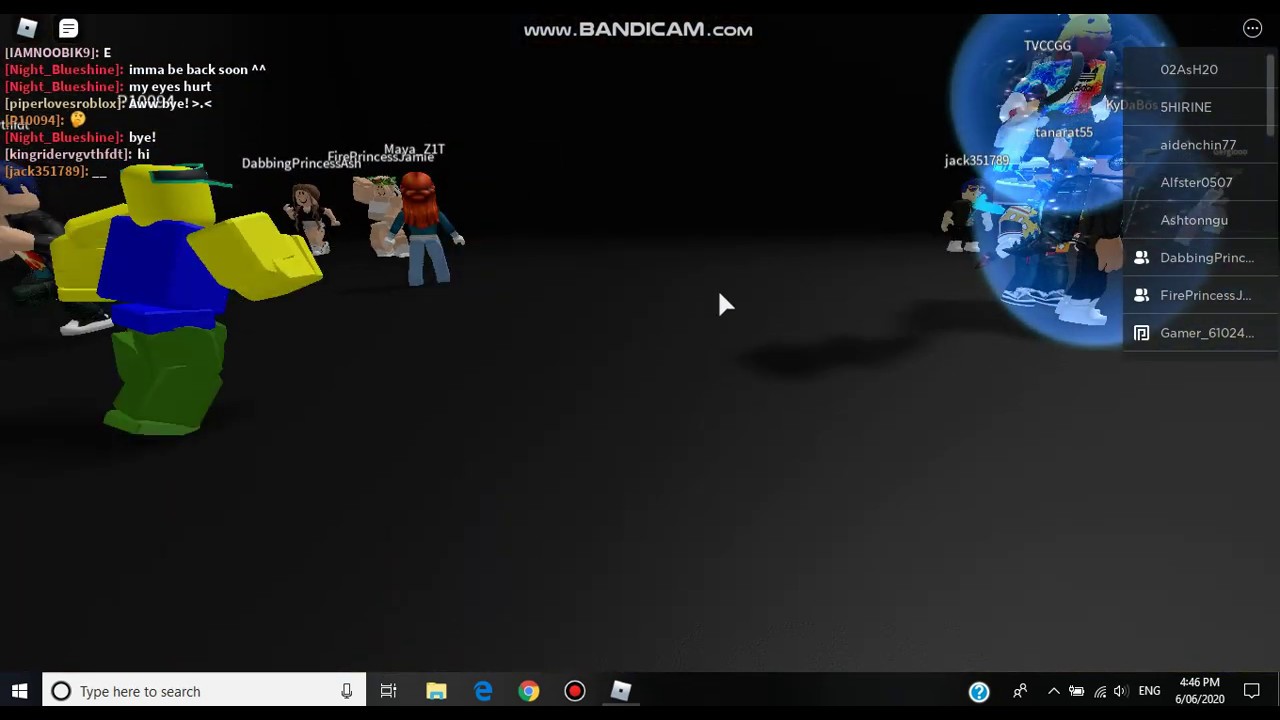Select player Ashtonngu in the player list
Image resolution: width=1280 pixels, height=720 pixels.
click(1199, 220)
